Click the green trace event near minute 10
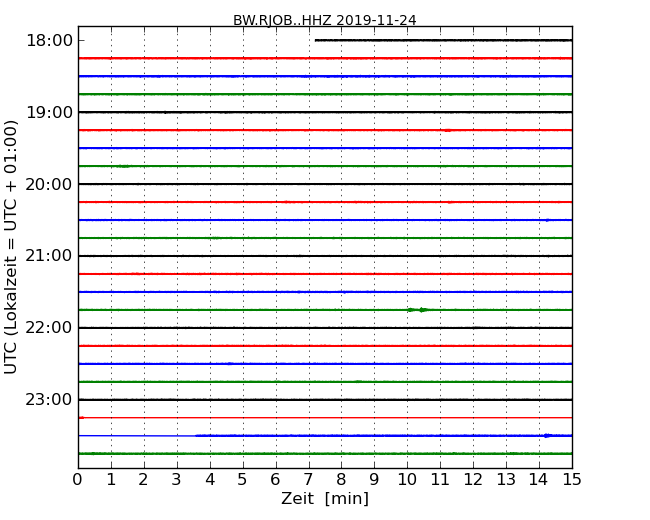The image size is (650, 520). 418,310
